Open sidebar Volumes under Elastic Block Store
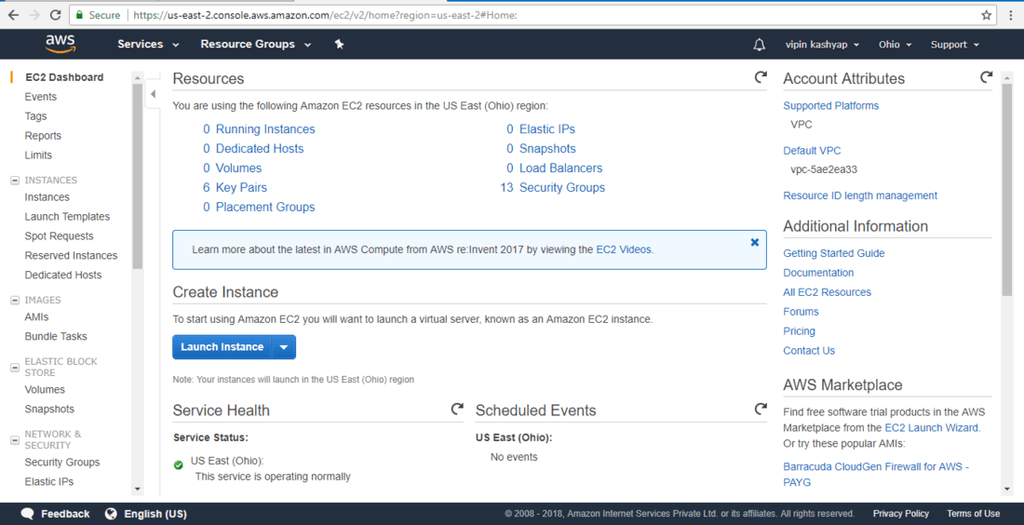The image size is (1024, 525). point(44,390)
